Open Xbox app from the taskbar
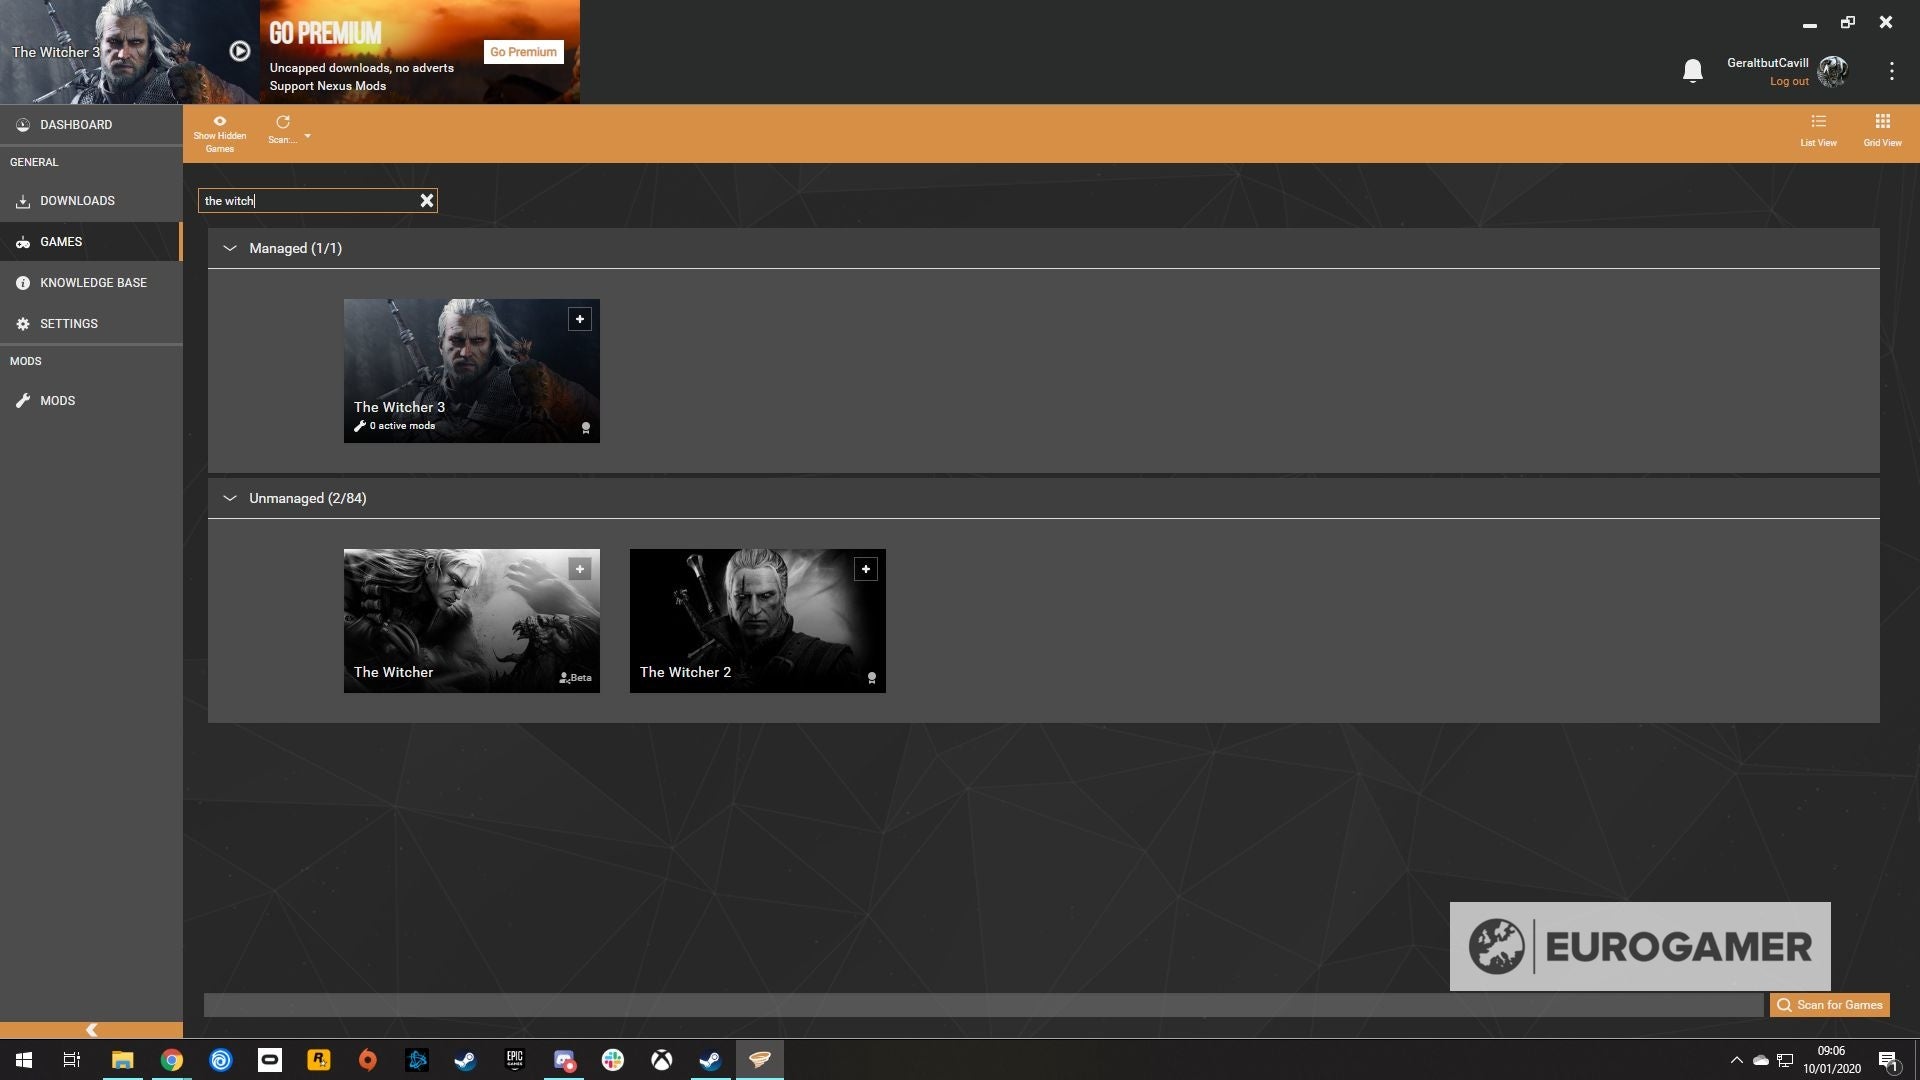Screen dimensions: 1920x1080 [662, 1060]
